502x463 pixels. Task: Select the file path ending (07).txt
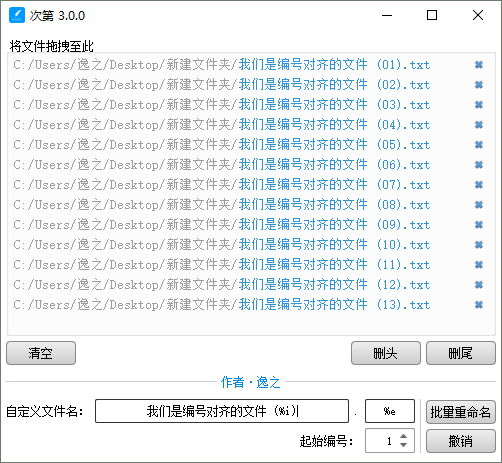pos(222,185)
